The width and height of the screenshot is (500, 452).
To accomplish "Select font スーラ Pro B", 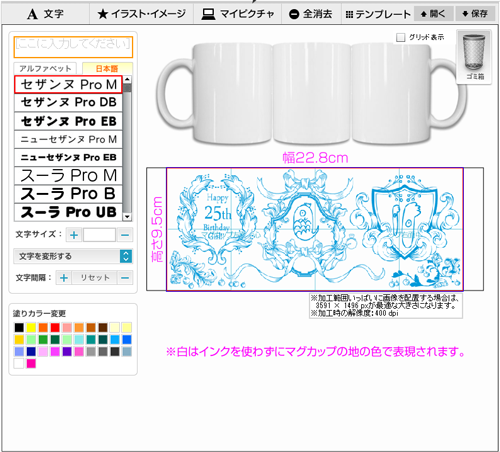I will pos(68,194).
